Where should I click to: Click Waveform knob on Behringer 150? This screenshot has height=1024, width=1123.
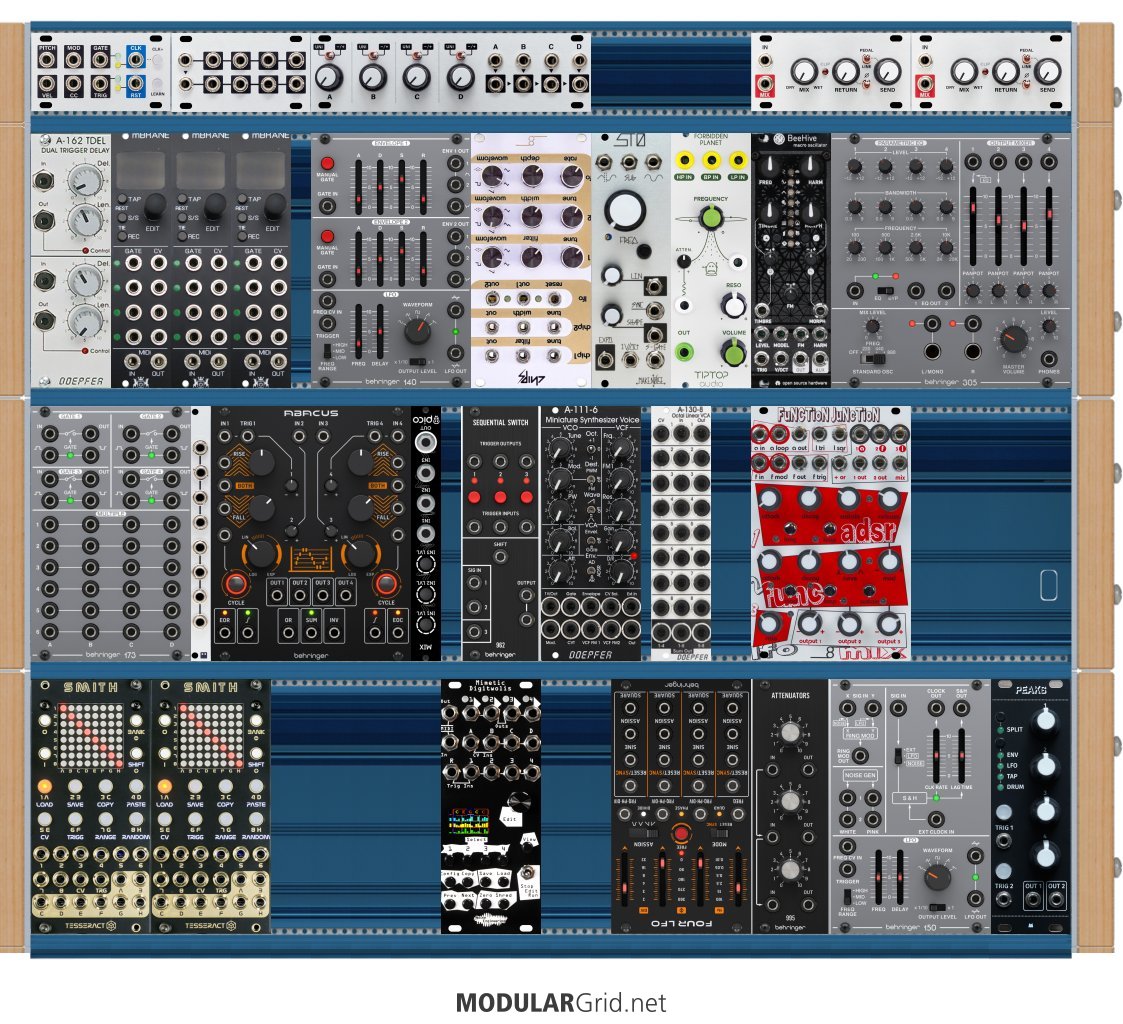point(936,876)
